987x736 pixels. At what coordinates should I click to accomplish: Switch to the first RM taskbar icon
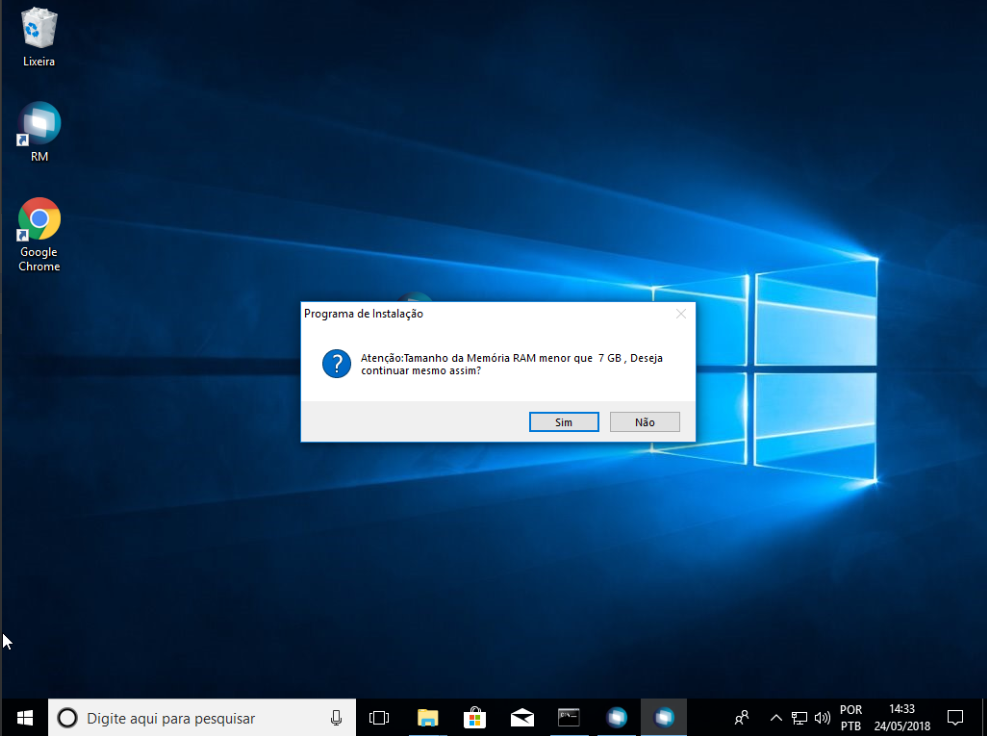tap(616, 718)
